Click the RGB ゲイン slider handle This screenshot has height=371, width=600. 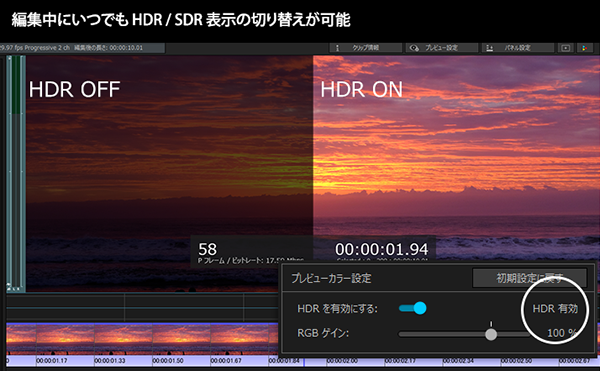[491, 334]
